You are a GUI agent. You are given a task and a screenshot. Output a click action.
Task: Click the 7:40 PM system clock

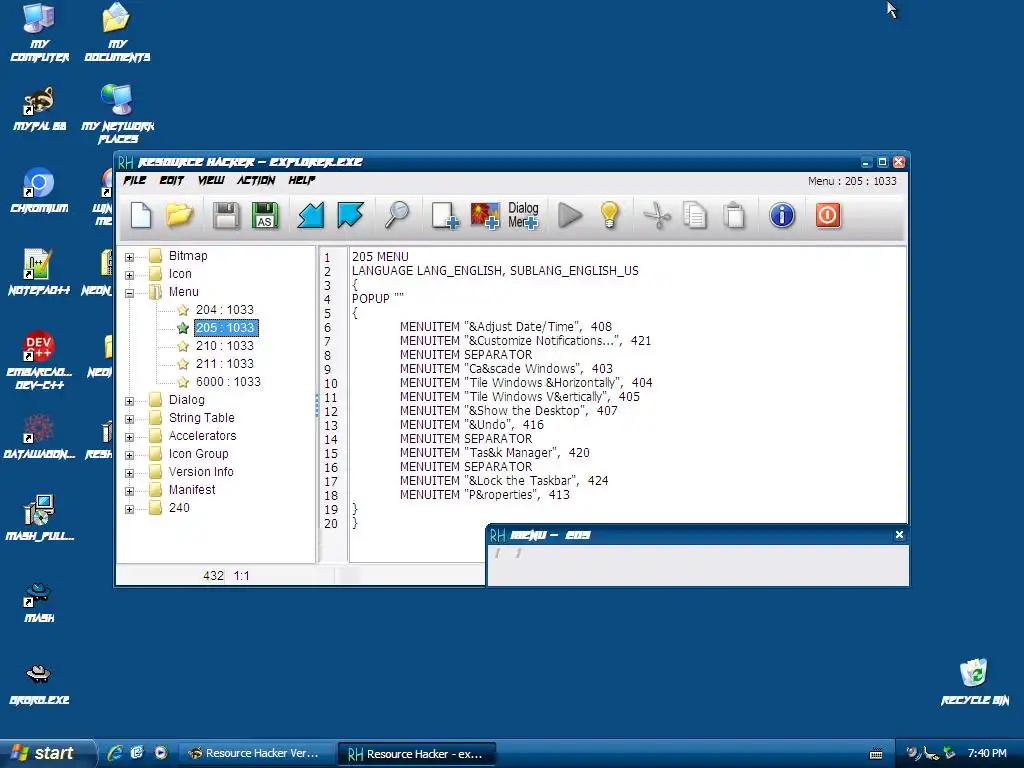coord(987,753)
